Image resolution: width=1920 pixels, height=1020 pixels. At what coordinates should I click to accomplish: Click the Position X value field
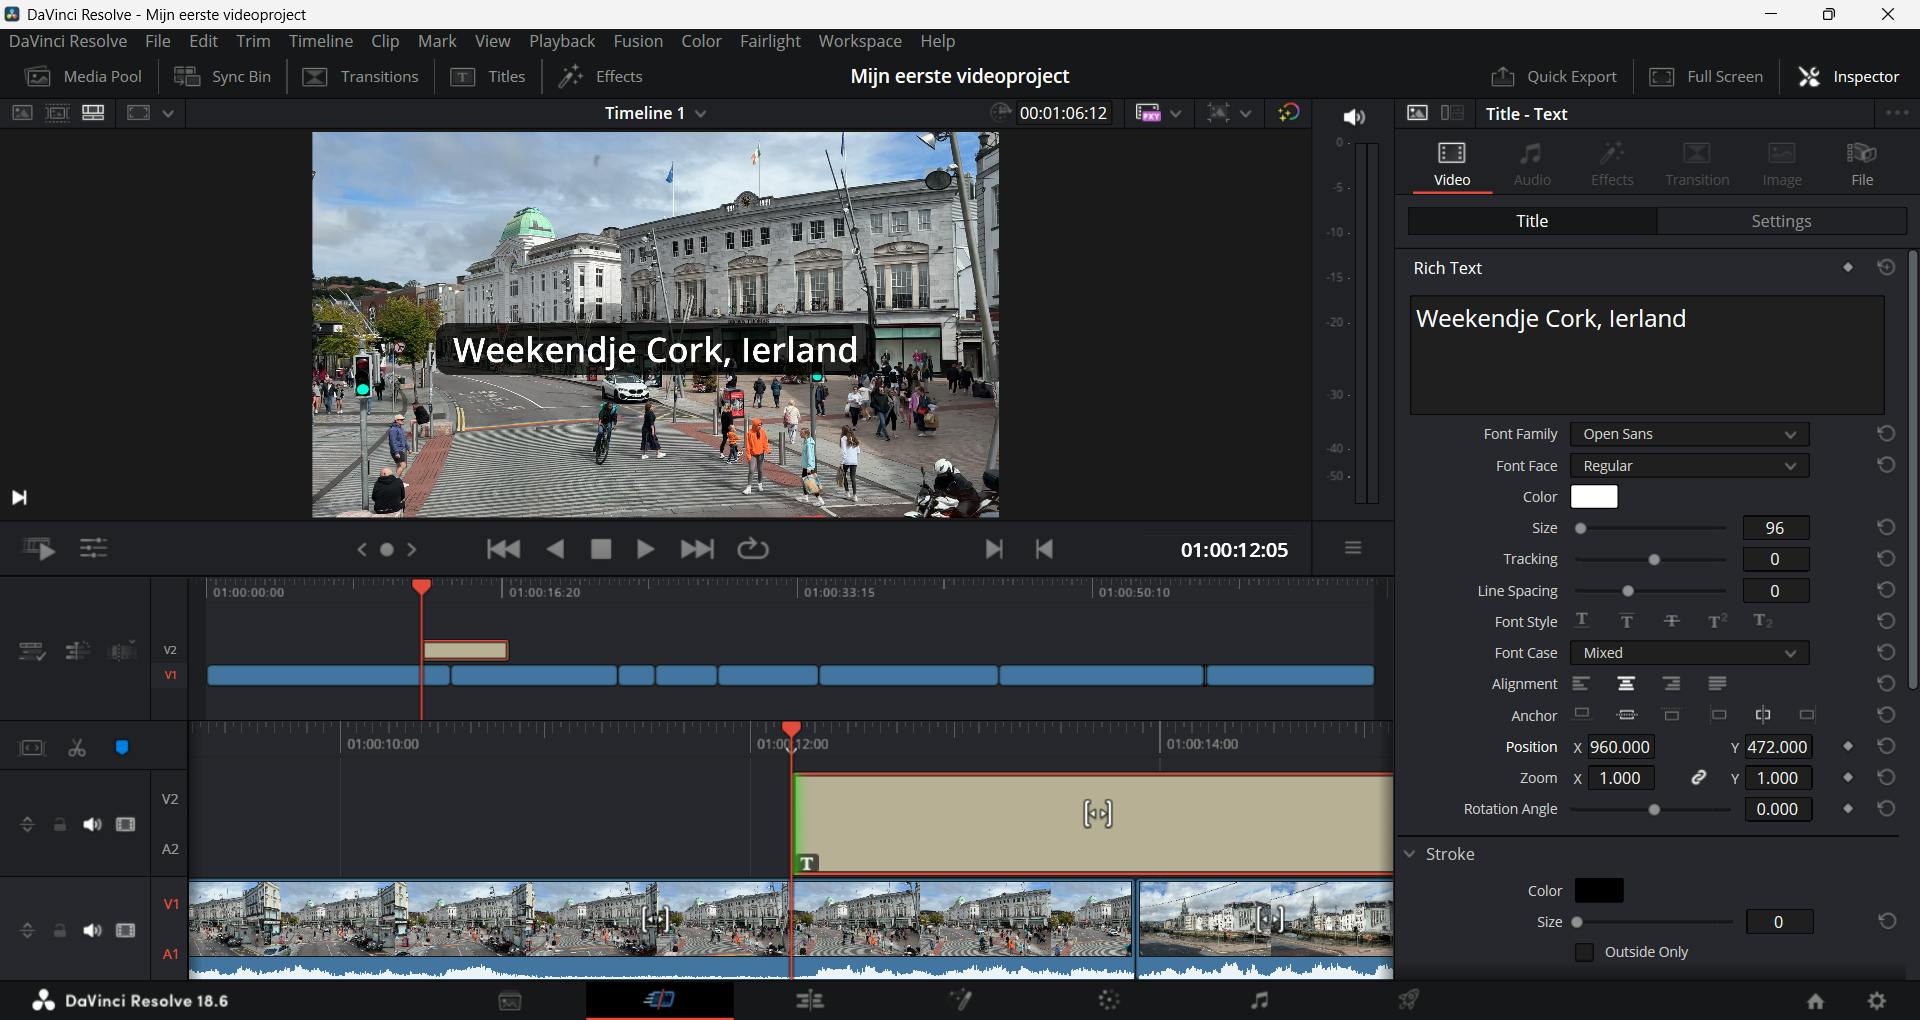coord(1620,747)
